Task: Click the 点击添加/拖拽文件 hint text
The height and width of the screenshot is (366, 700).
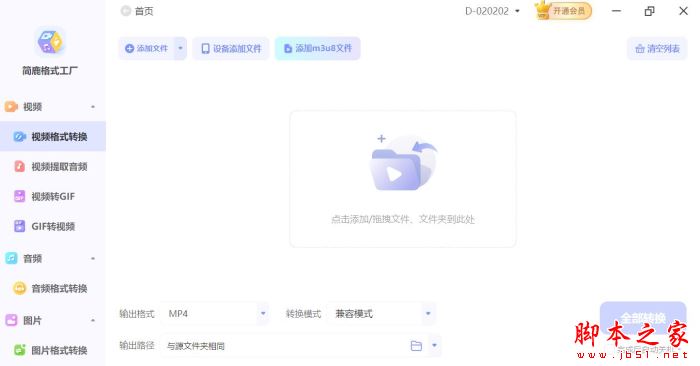Action: click(x=403, y=219)
